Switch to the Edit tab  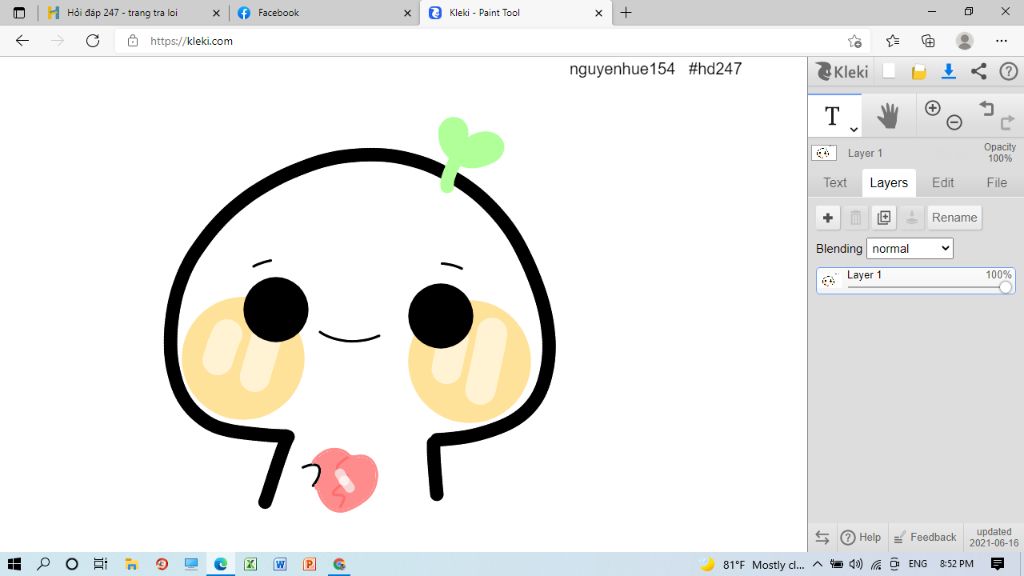[x=942, y=183]
